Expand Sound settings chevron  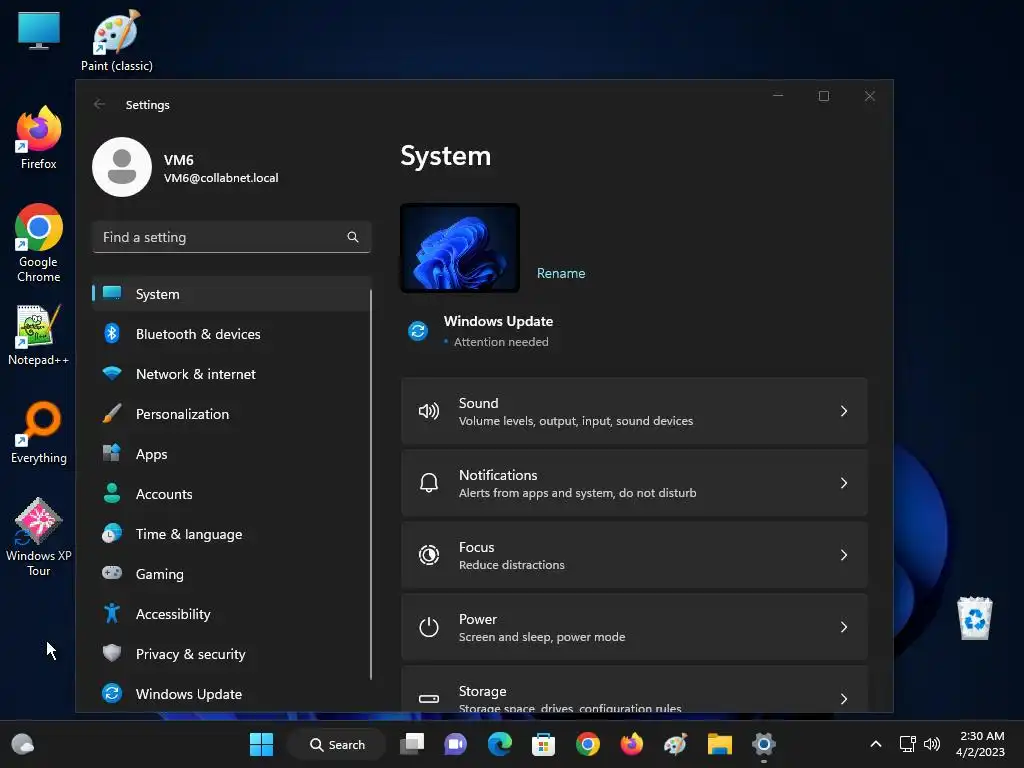point(844,411)
